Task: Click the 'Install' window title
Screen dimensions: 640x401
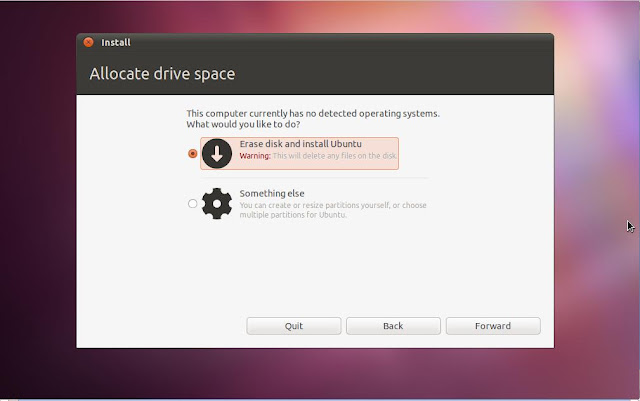Action: pyautogui.click(x=116, y=42)
